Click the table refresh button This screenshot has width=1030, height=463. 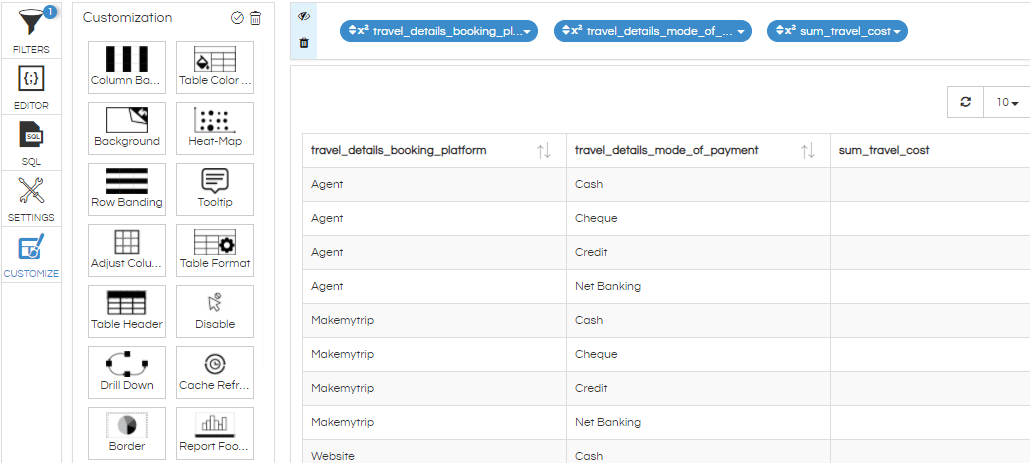966,102
